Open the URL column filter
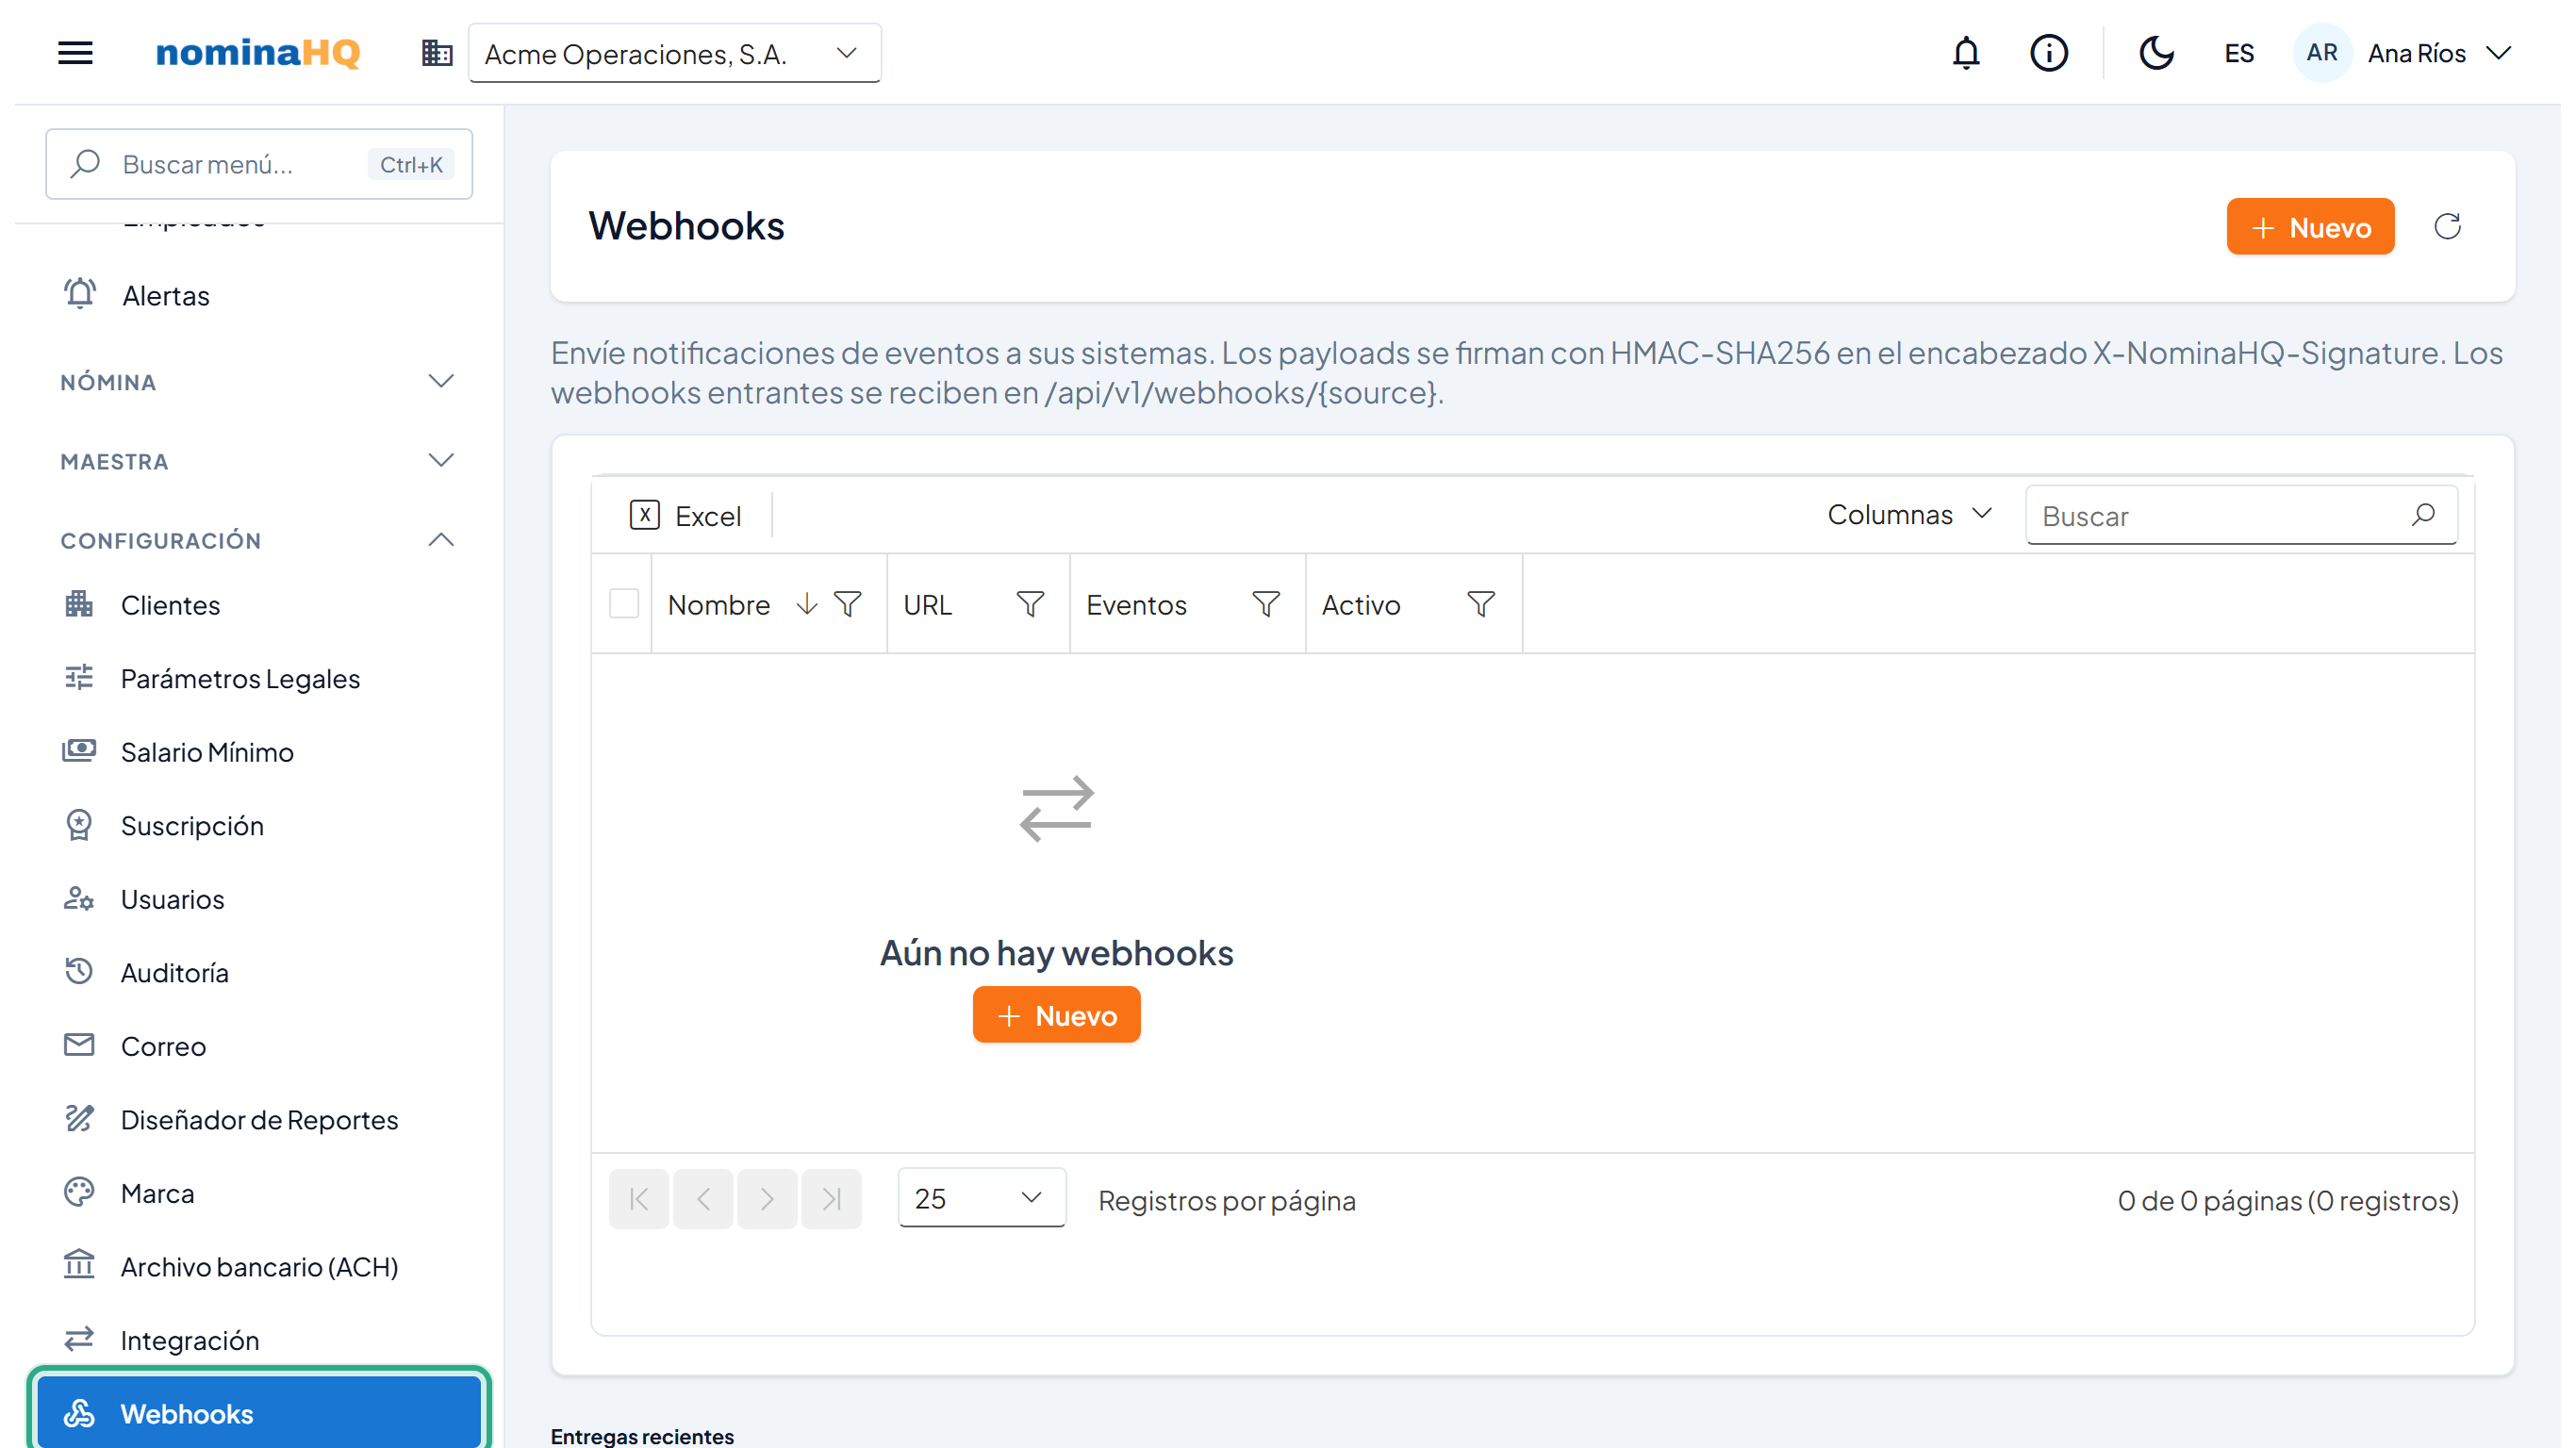The height and width of the screenshot is (1448, 2576). [x=1030, y=604]
